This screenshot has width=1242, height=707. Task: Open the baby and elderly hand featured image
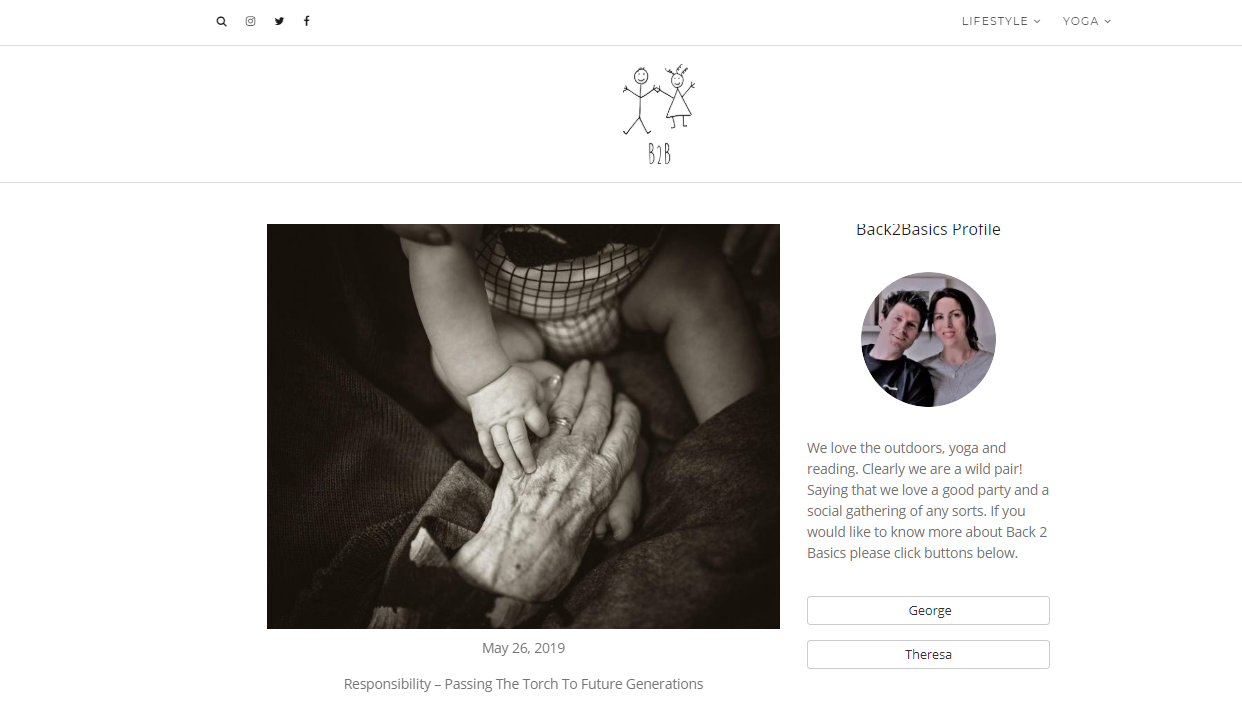523,426
